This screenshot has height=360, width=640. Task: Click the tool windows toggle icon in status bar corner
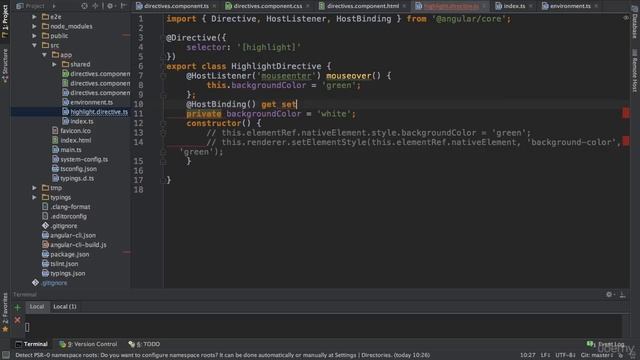[x=6, y=355]
